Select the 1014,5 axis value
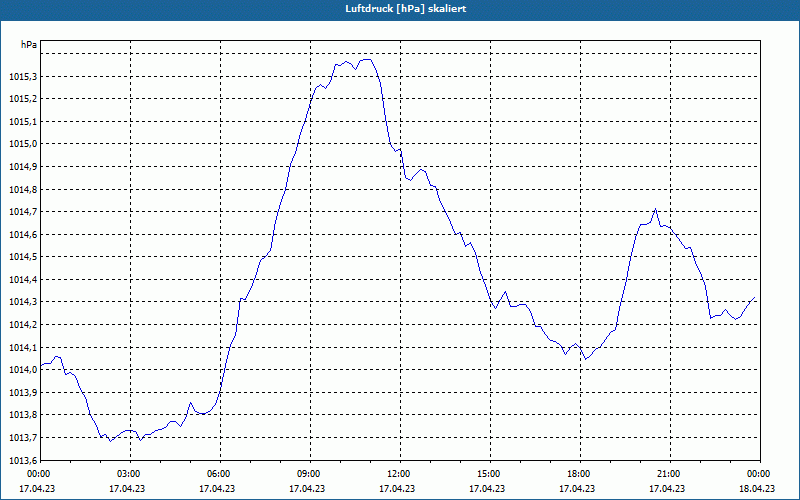The image size is (800, 500). (23, 257)
